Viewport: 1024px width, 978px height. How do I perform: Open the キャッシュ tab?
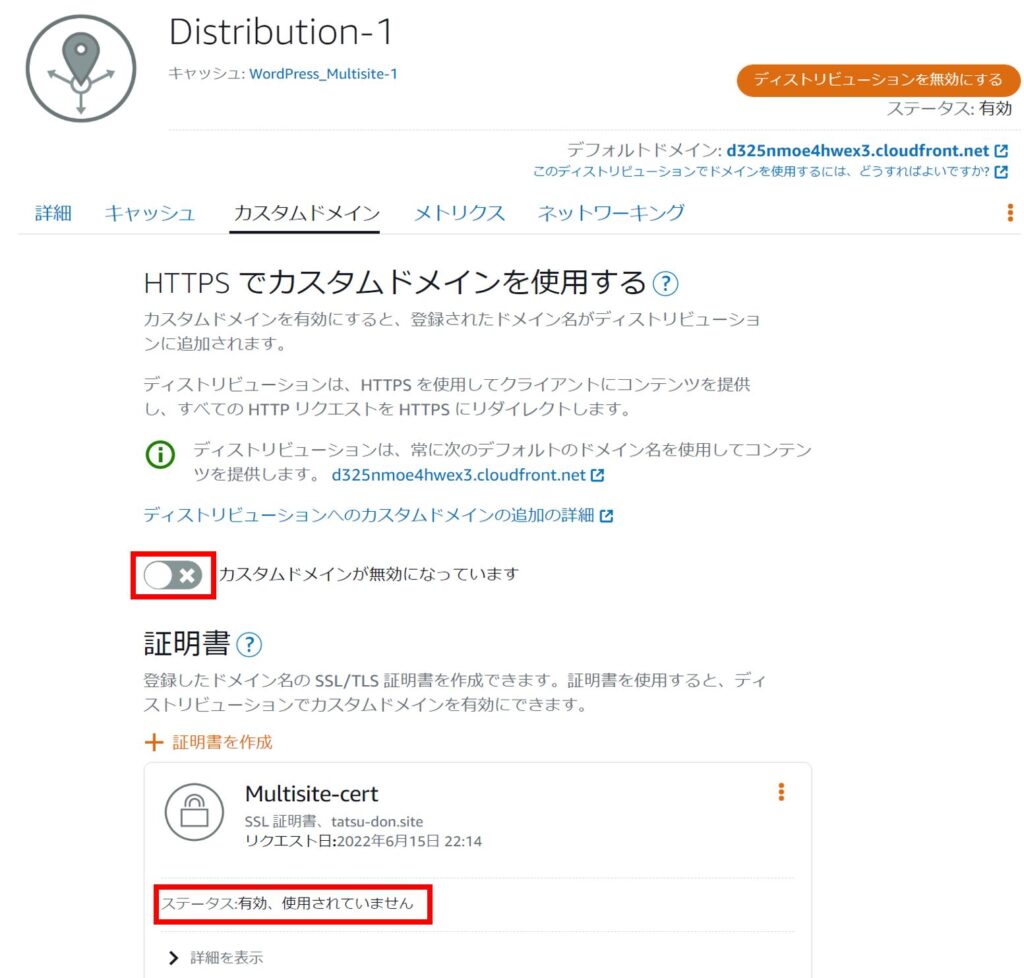(150, 212)
